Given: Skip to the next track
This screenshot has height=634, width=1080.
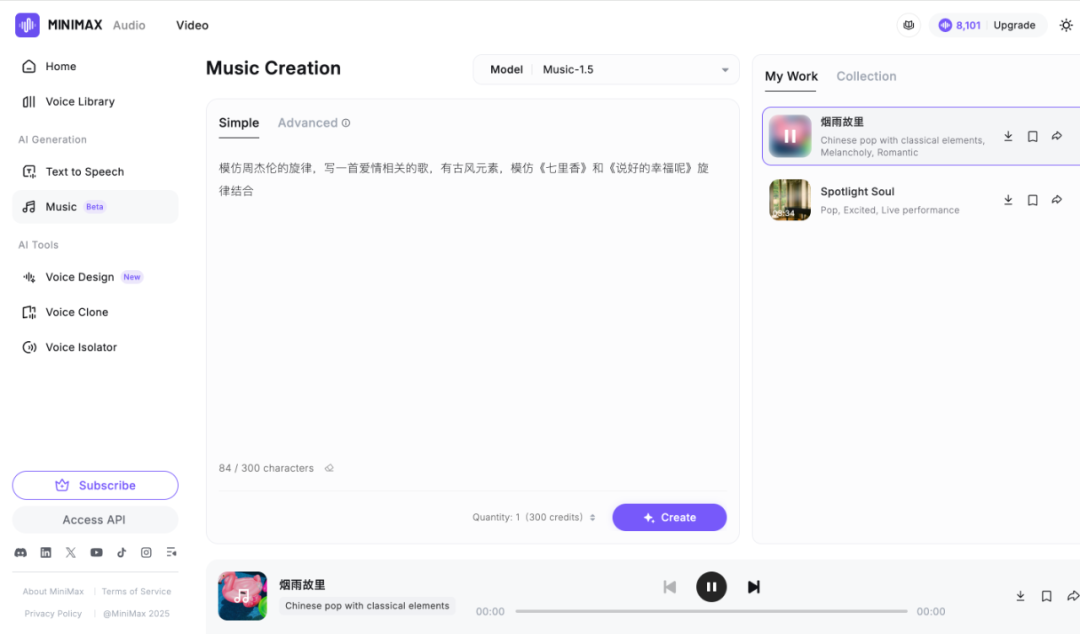Looking at the screenshot, I should pos(754,587).
